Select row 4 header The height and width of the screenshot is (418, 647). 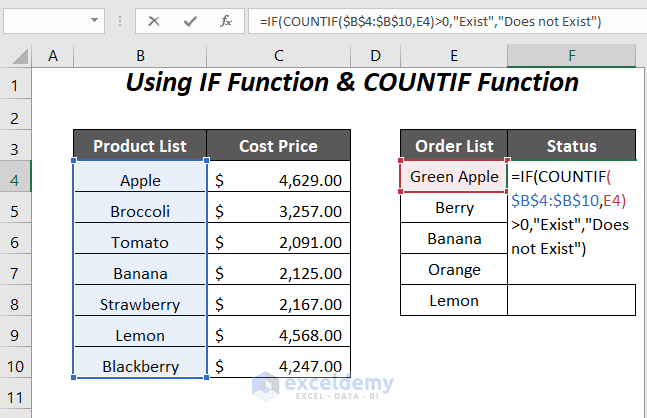click(15, 176)
